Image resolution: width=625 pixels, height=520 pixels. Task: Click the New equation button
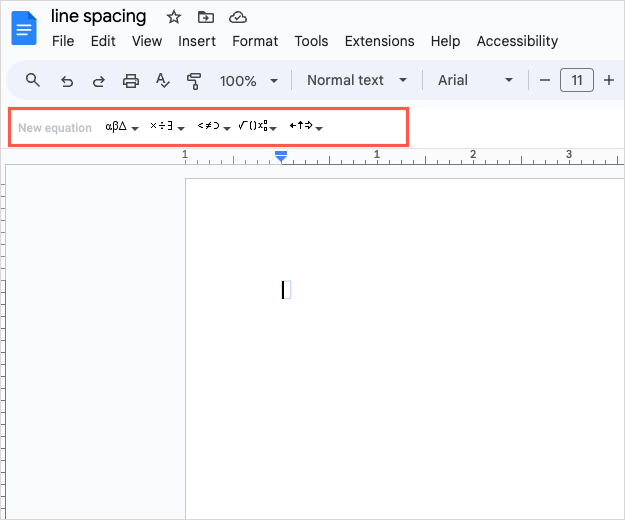(55, 128)
